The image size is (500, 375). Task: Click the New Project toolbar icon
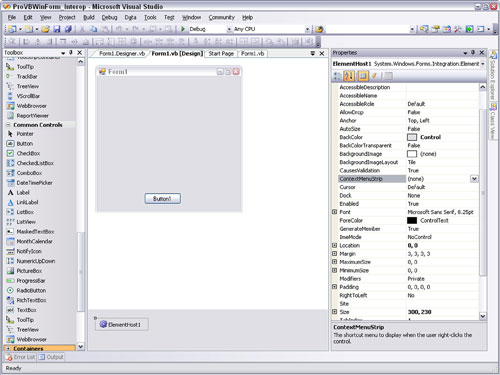tap(12, 29)
